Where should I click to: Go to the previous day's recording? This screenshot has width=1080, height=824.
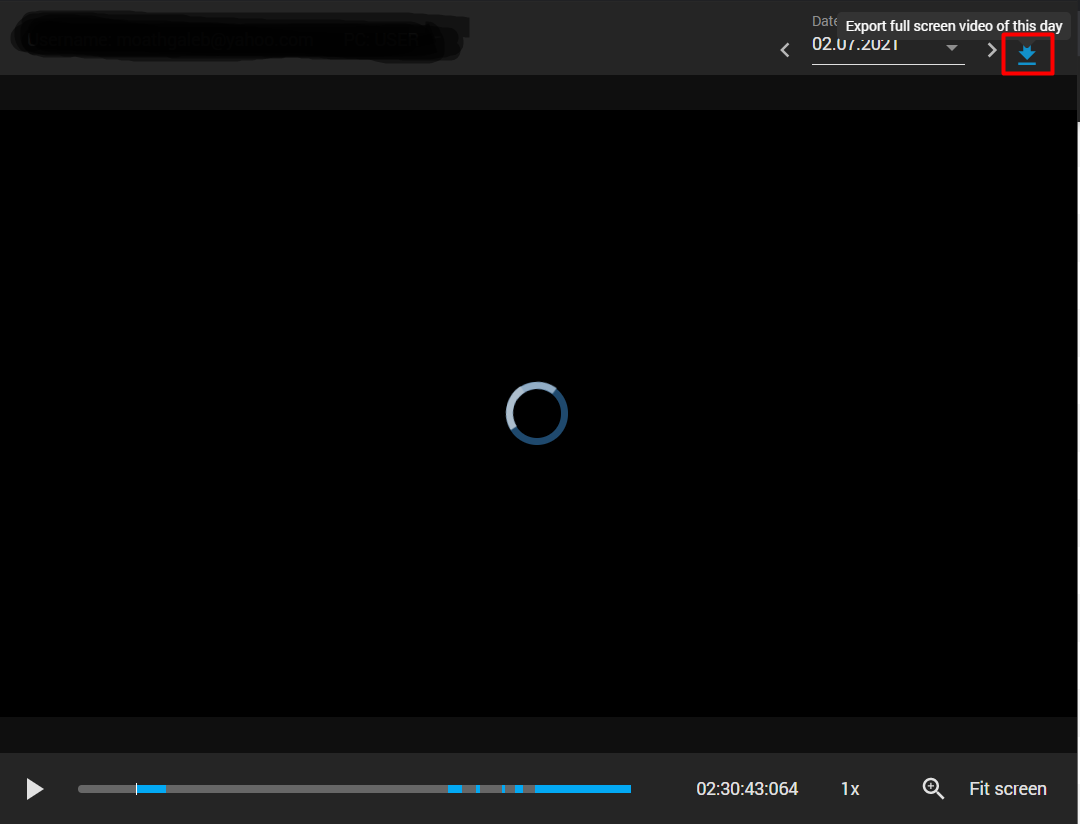click(784, 49)
